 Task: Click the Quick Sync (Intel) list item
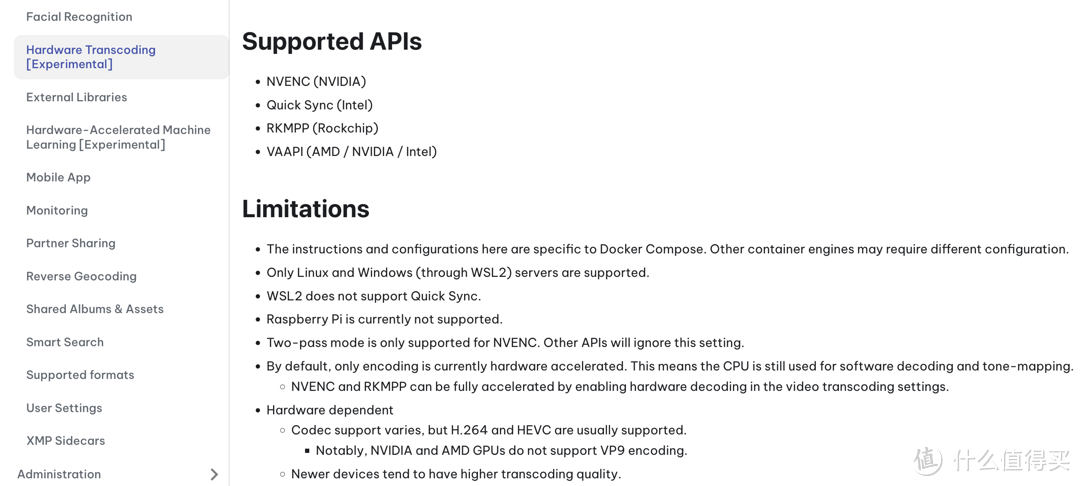click(320, 105)
